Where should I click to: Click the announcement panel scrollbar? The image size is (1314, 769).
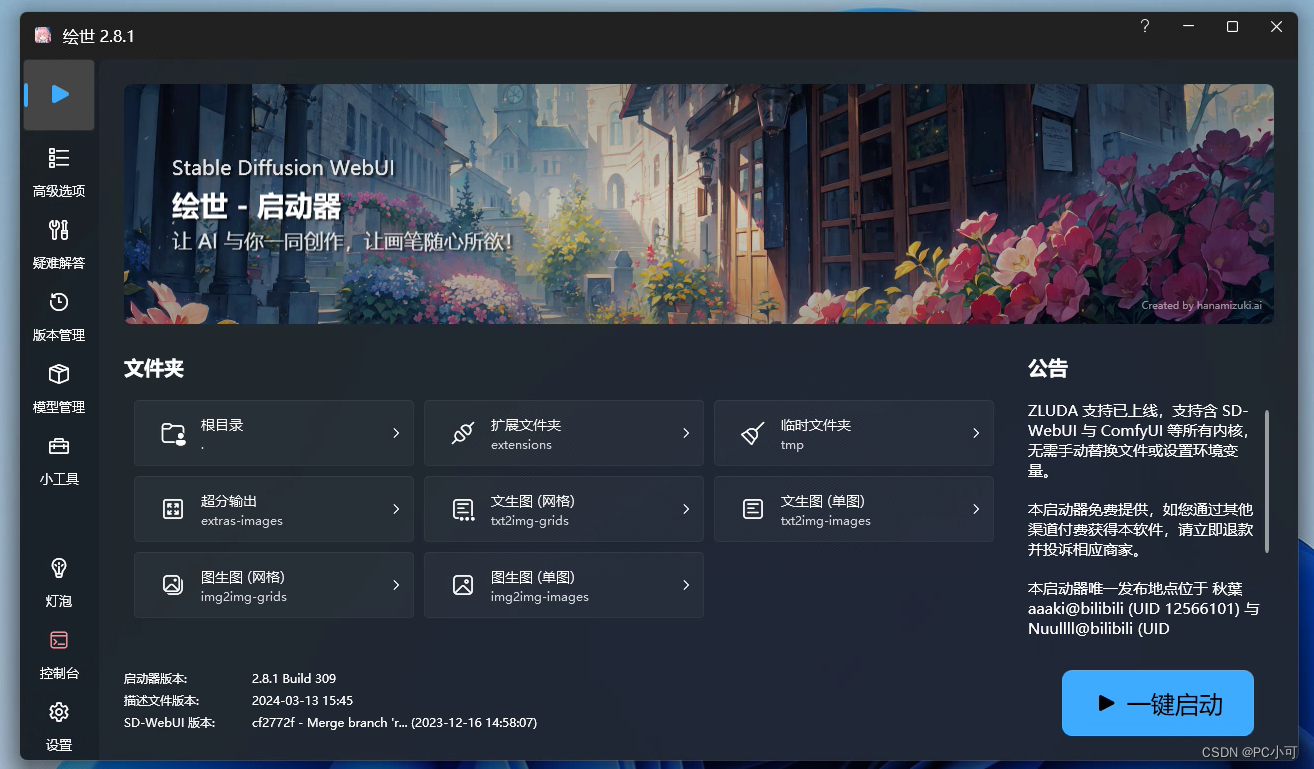(1267, 482)
